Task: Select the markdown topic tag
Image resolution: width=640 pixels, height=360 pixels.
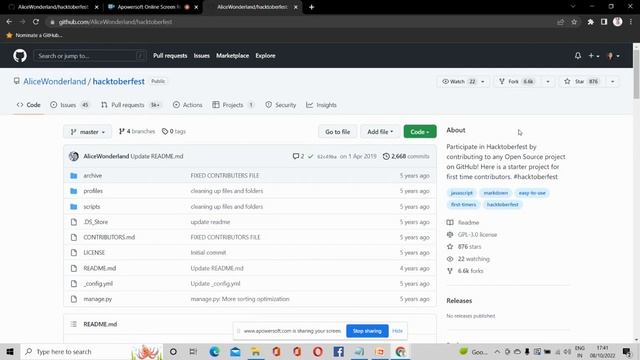Action: [496, 193]
